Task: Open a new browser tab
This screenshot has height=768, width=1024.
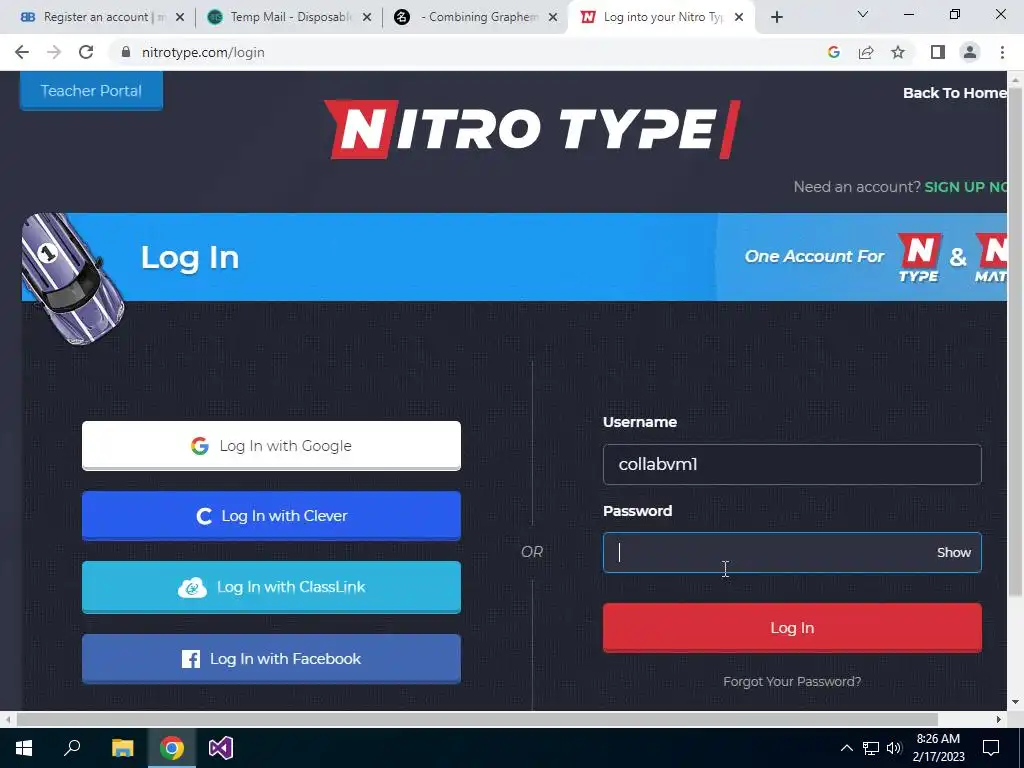Action: coord(776,17)
